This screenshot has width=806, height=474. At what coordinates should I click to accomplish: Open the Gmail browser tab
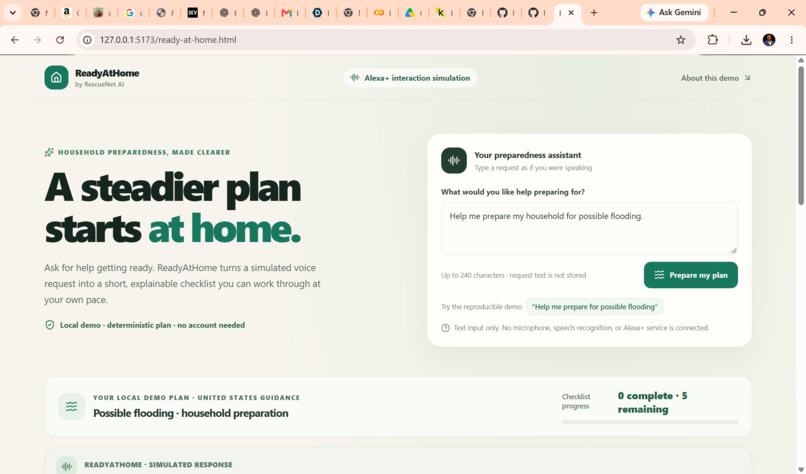tap(290, 13)
